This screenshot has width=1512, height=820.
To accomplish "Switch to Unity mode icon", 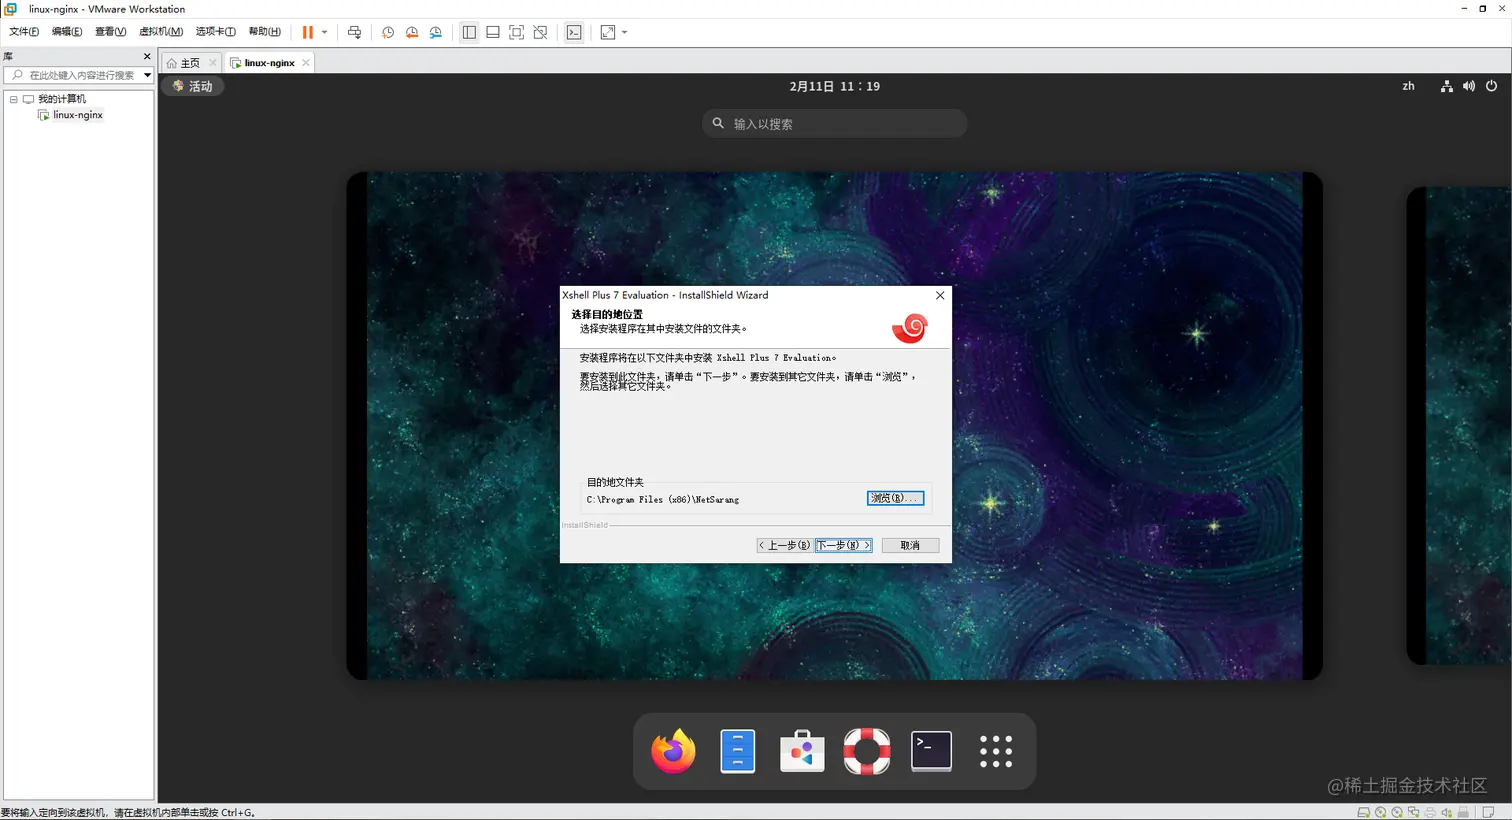I will point(541,32).
